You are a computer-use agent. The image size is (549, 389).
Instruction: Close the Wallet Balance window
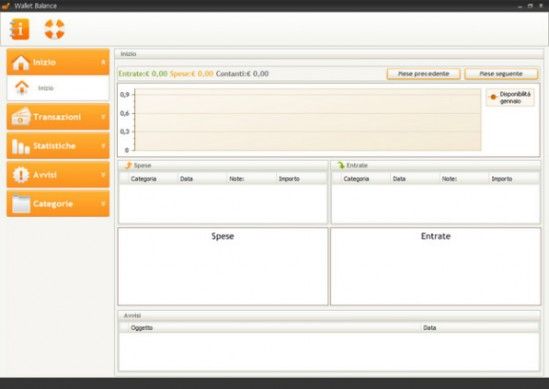click(541, 6)
